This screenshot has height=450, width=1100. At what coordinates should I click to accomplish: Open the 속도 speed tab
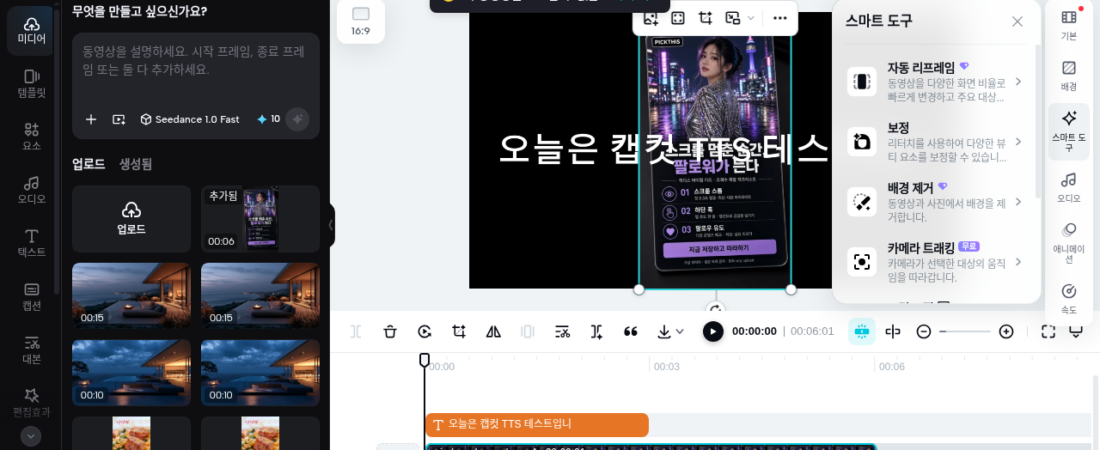point(1068,298)
